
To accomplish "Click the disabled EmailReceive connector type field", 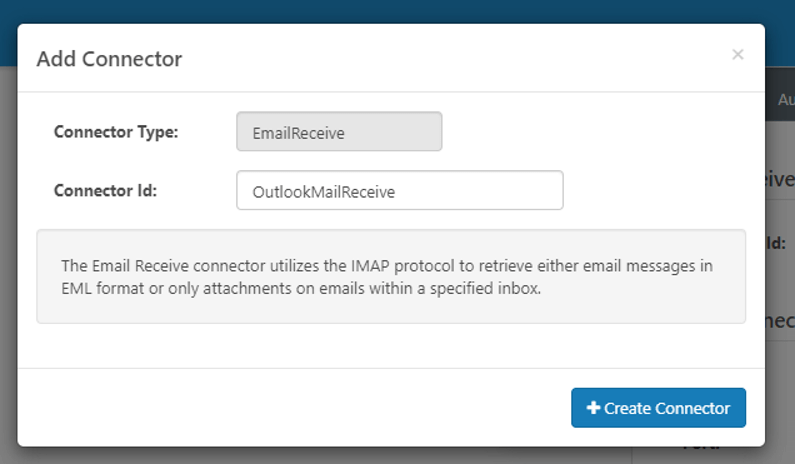I will [339, 132].
